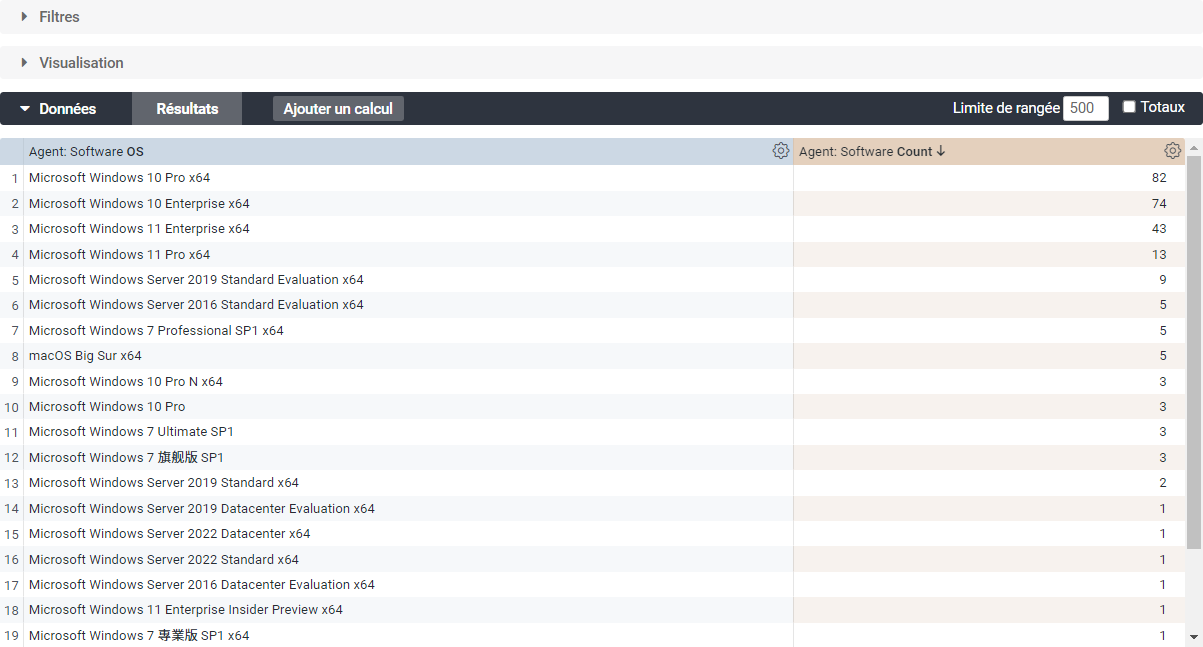The height and width of the screenshot is (647, 1203).
Task: Select Windows 7 Professional SP1 x64 cell
Action: coord(408,331)
